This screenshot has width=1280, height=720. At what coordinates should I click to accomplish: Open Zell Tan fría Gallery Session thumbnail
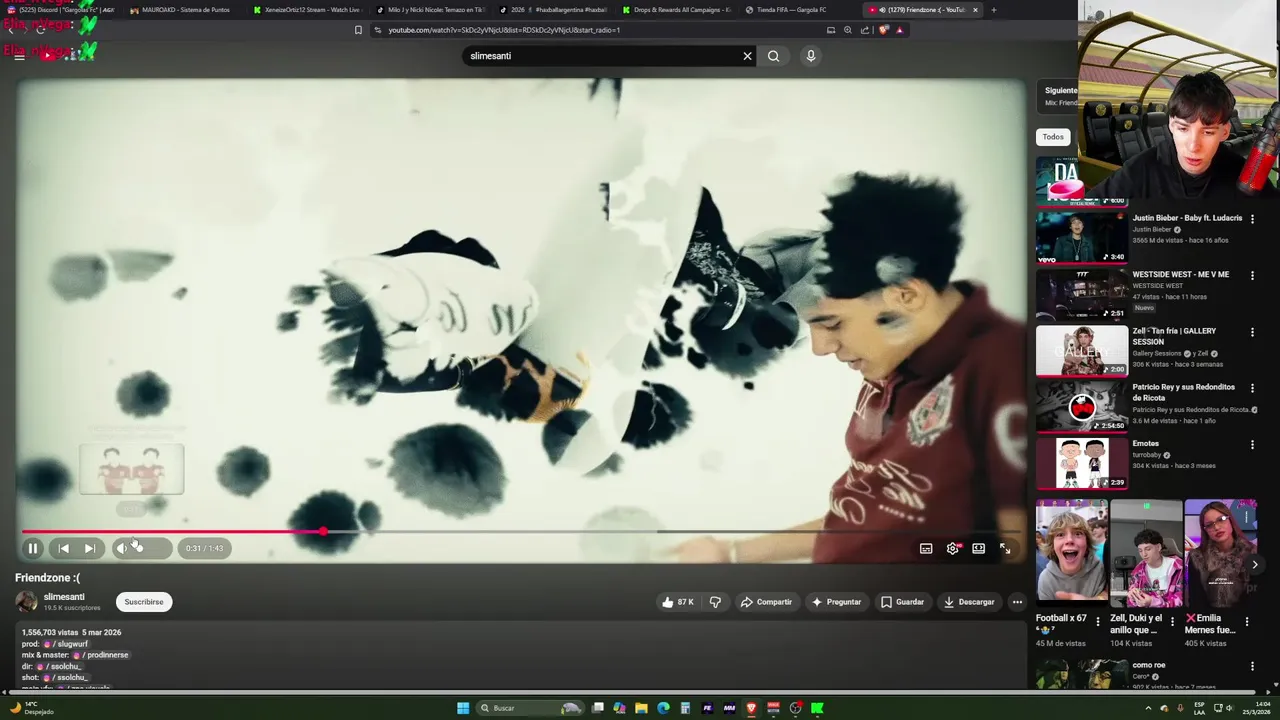pos(1082,350)
